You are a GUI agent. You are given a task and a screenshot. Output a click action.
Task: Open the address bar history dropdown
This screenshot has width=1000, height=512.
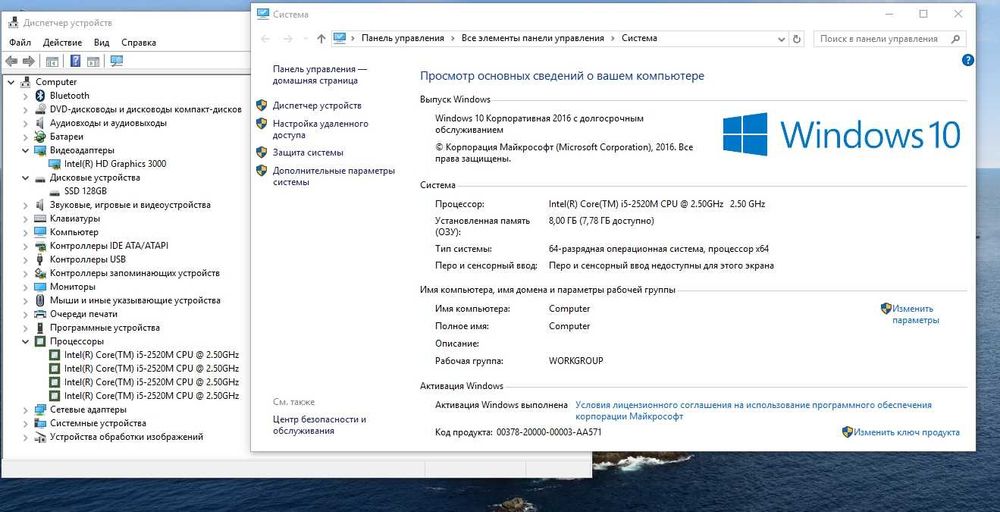782,39
